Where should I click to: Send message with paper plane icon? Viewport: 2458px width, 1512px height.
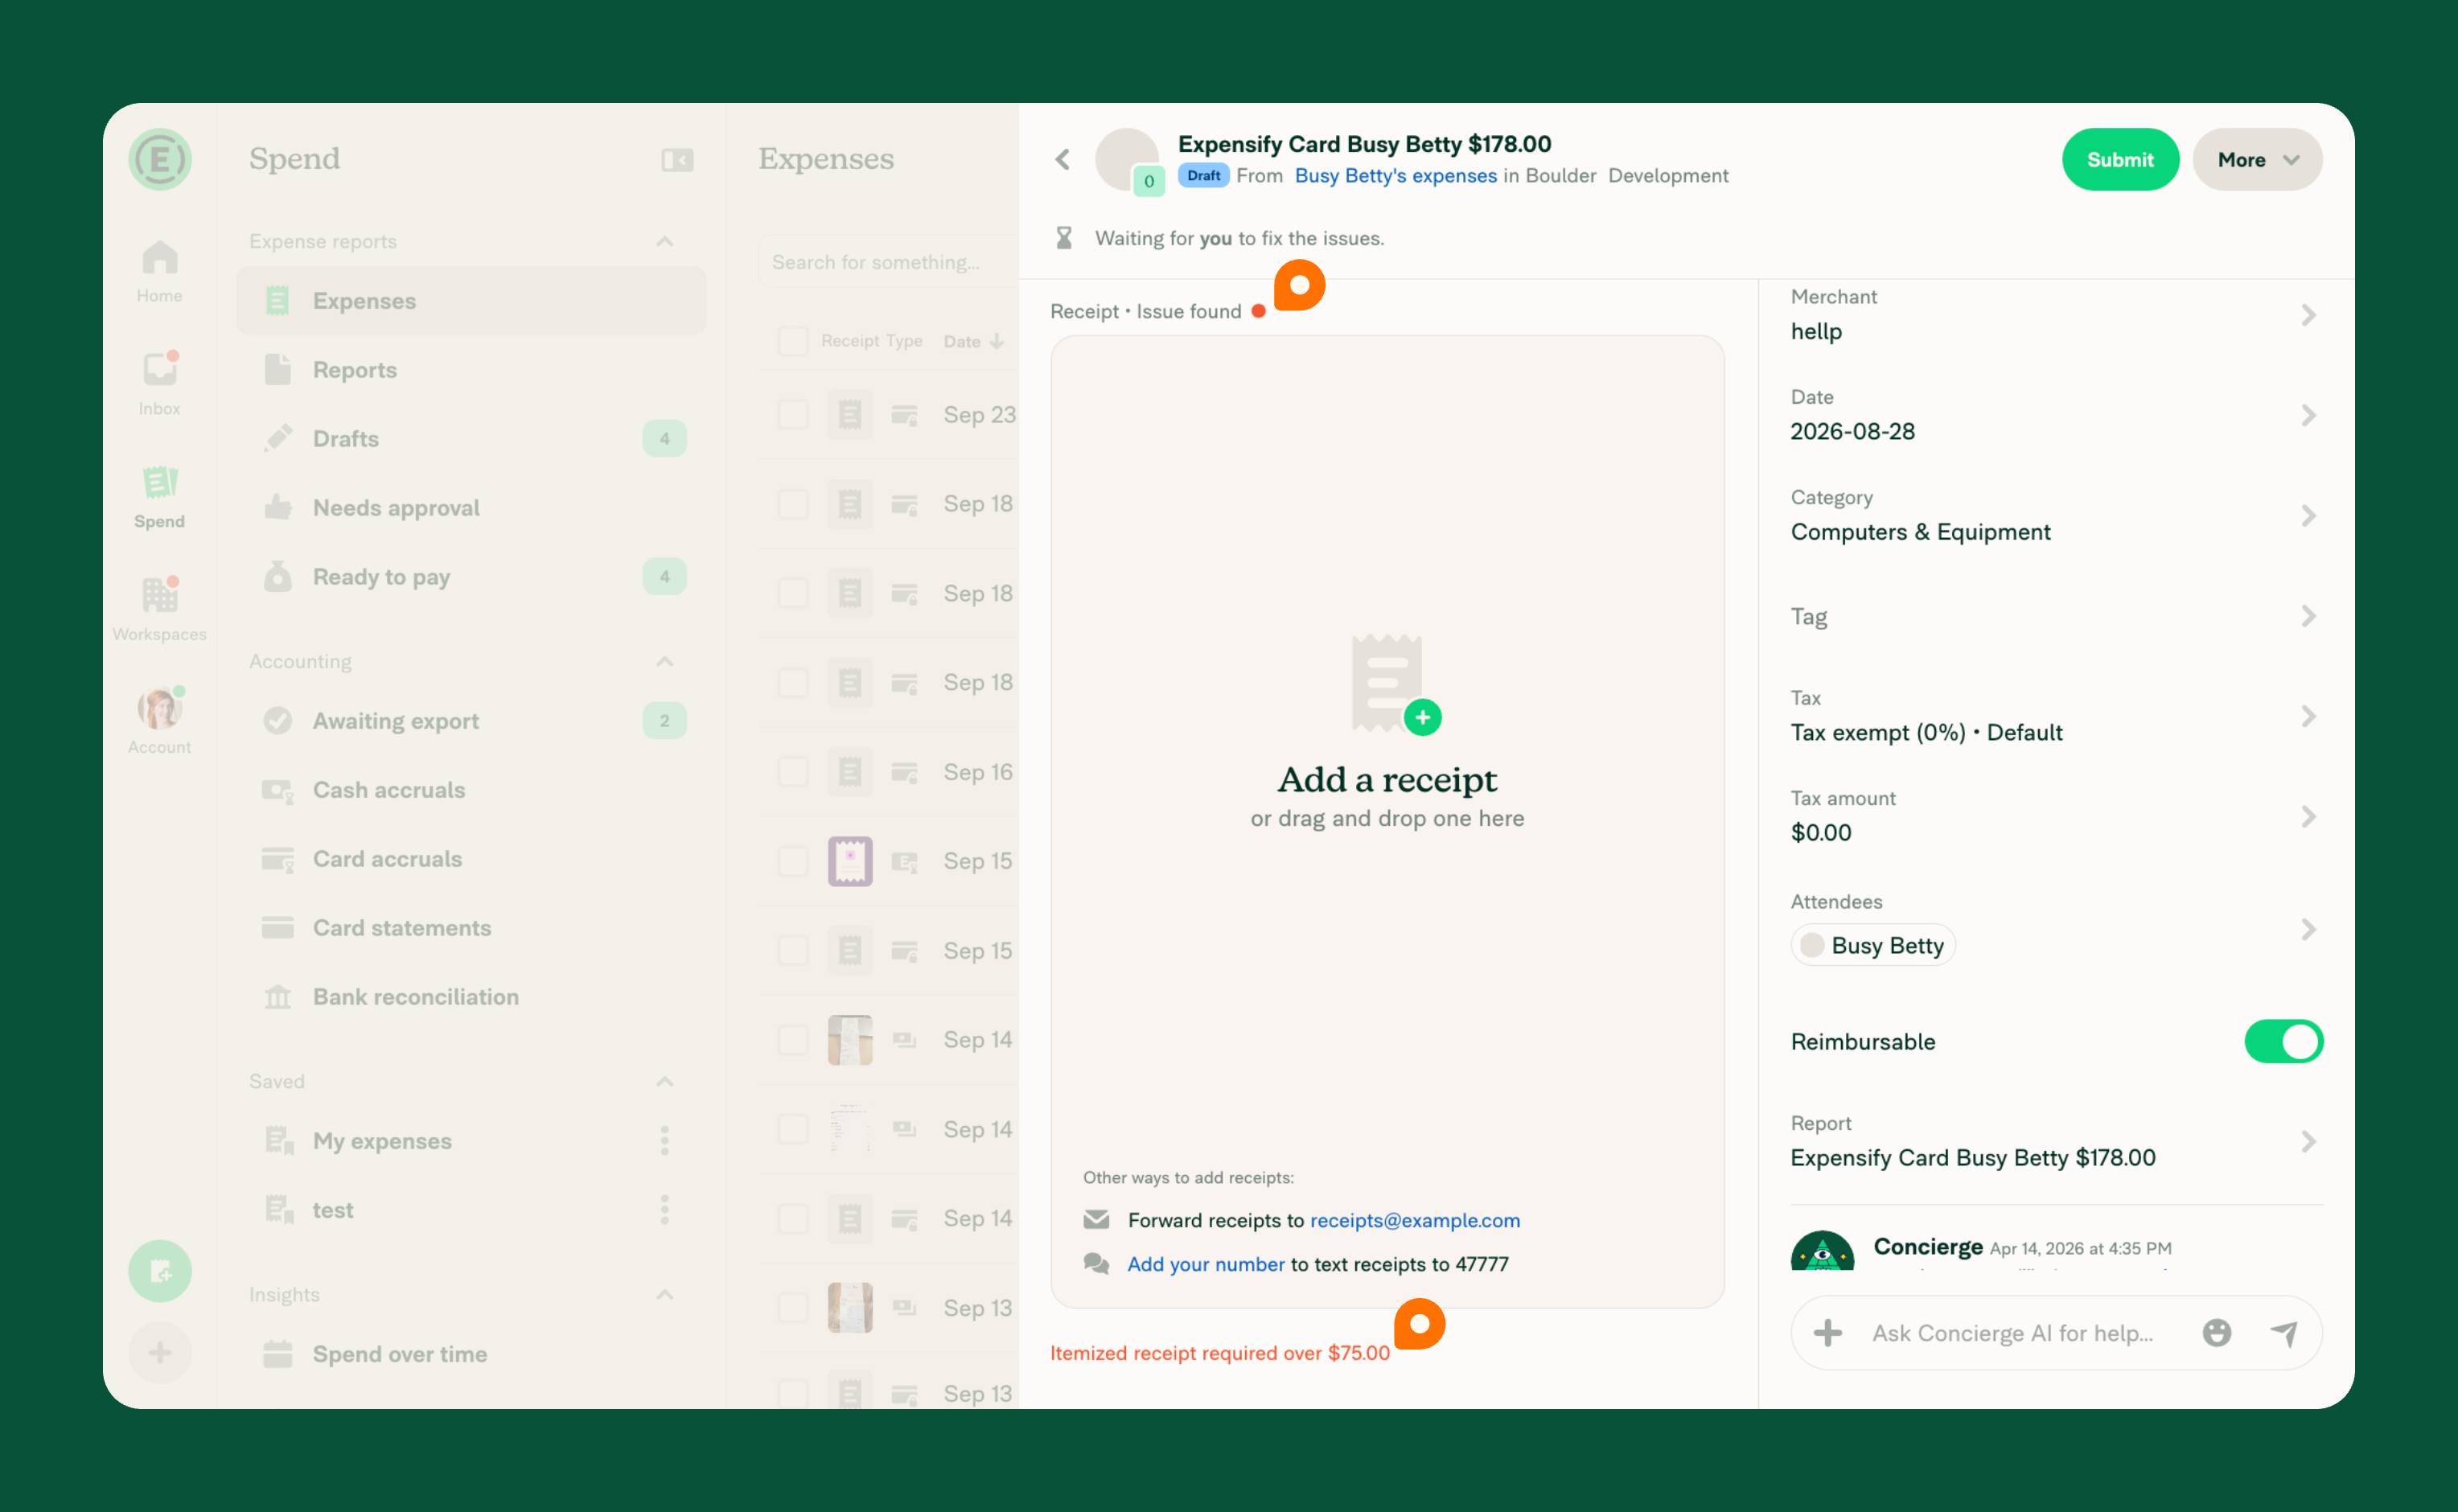(2284, 1332)
